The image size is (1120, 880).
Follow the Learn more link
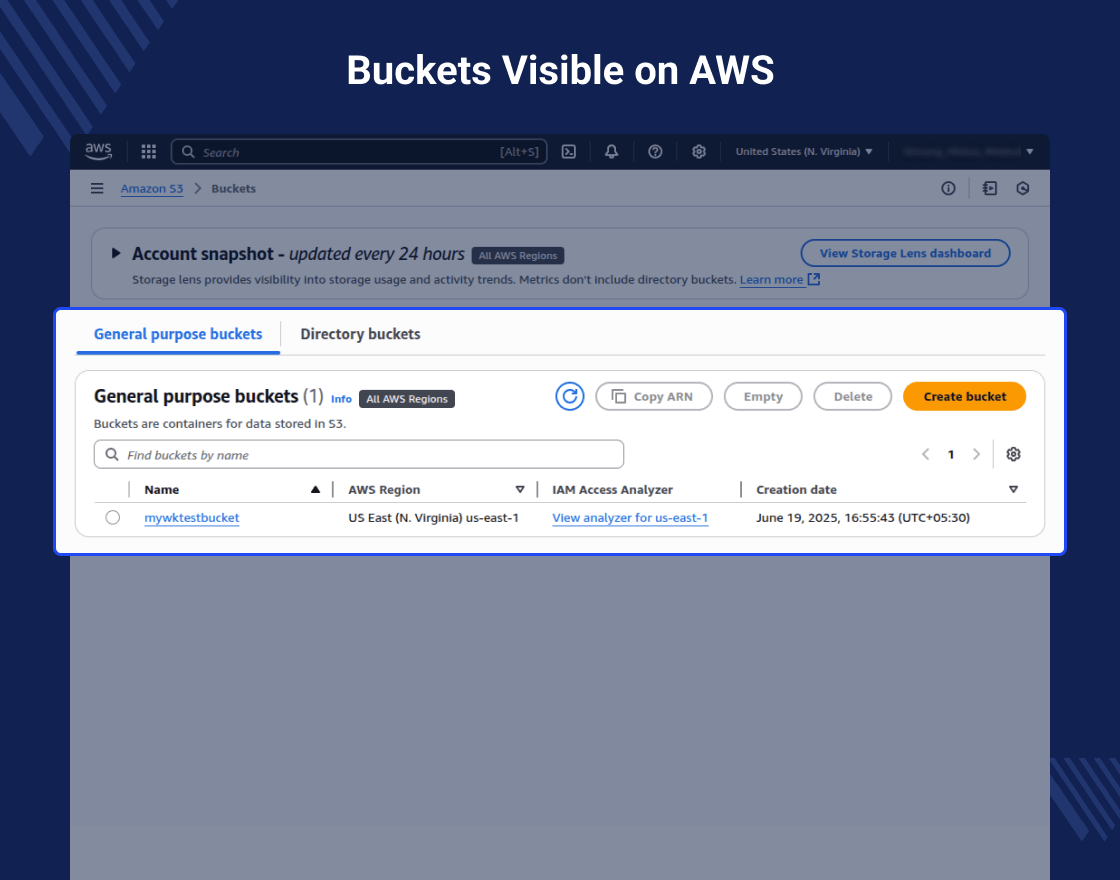click(771, 279)
